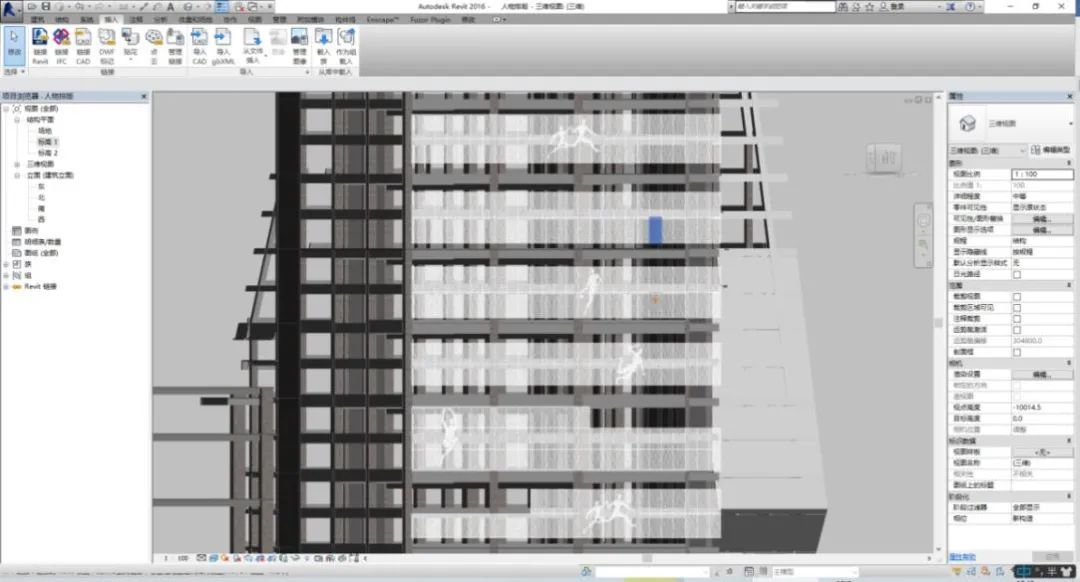Click the ViewCube in the 3D view
1080x582 pixels.
[883, 158]
